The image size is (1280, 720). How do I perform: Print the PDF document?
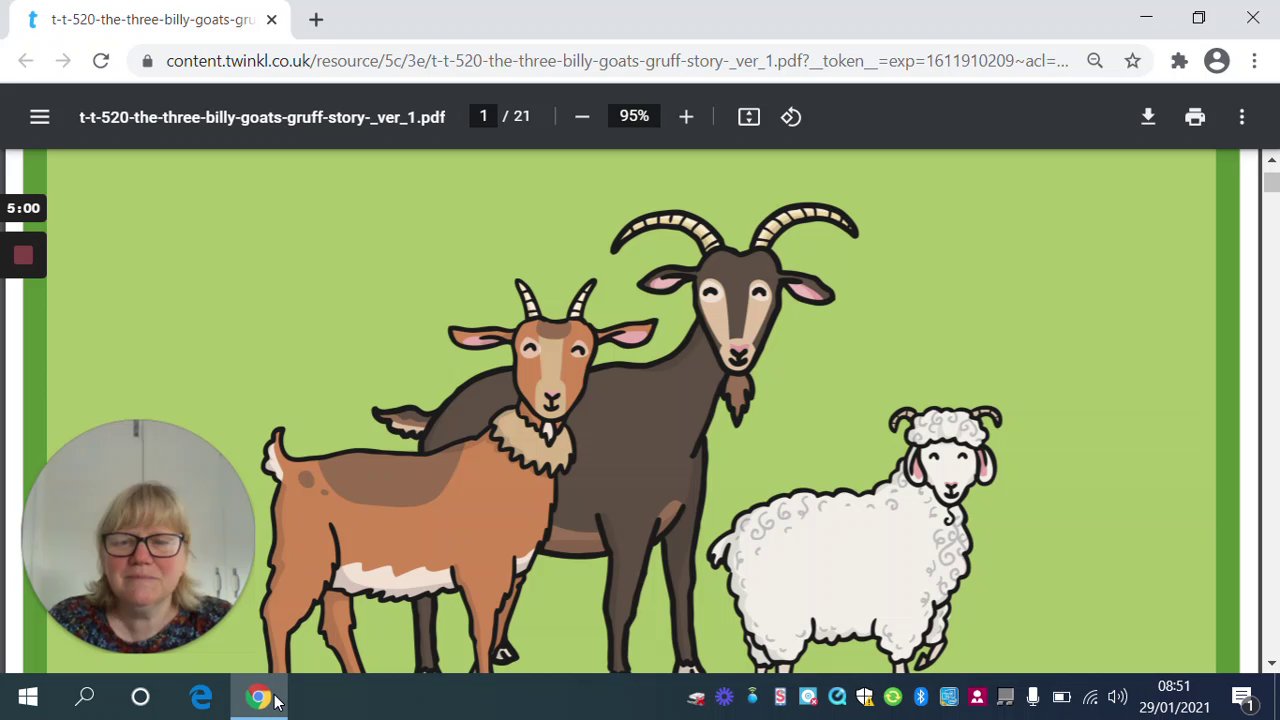1195,117
